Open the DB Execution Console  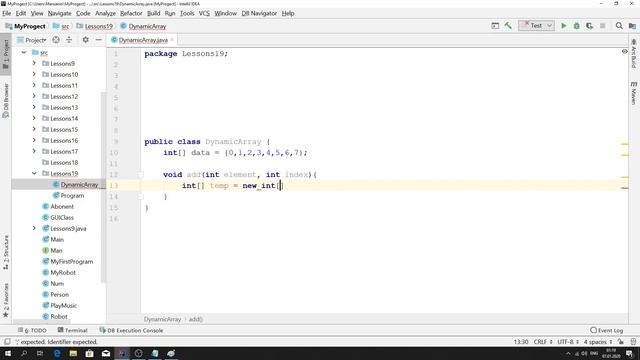pos(131,330)
